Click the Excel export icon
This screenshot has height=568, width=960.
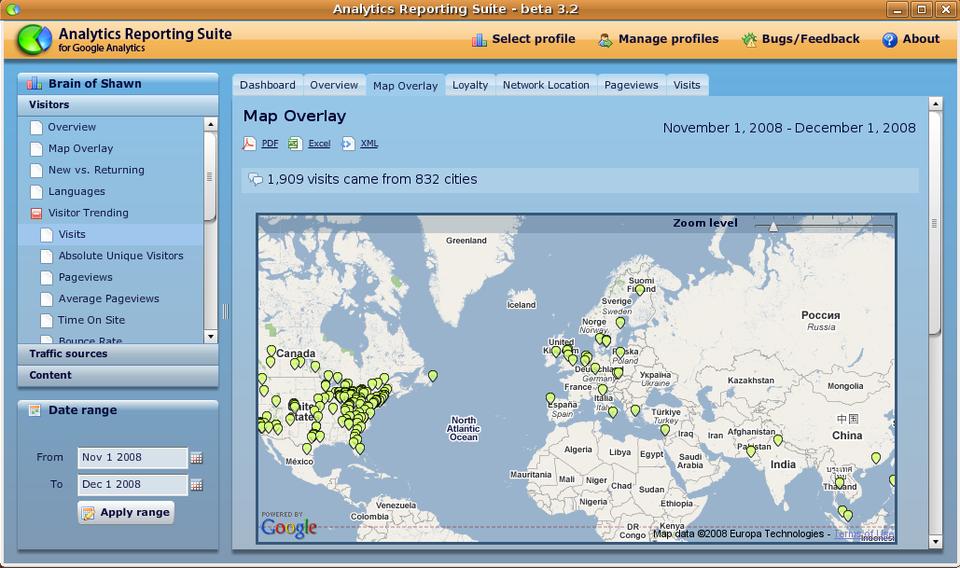pyautogui.click(x=295, y=144)
